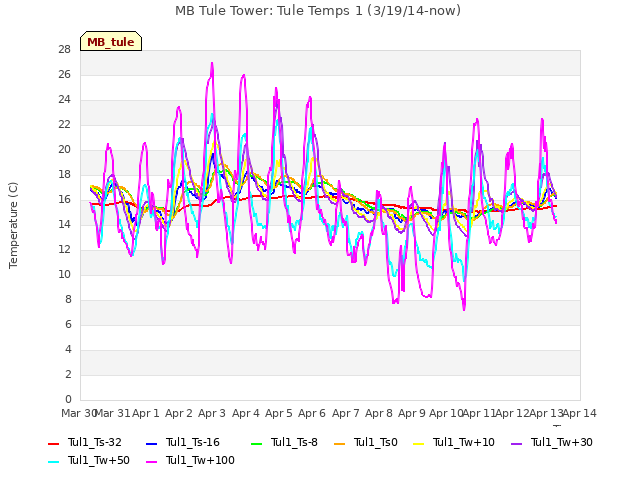Click the green Tul1_Ts-8 legend swatch

[x=257, y=443]
